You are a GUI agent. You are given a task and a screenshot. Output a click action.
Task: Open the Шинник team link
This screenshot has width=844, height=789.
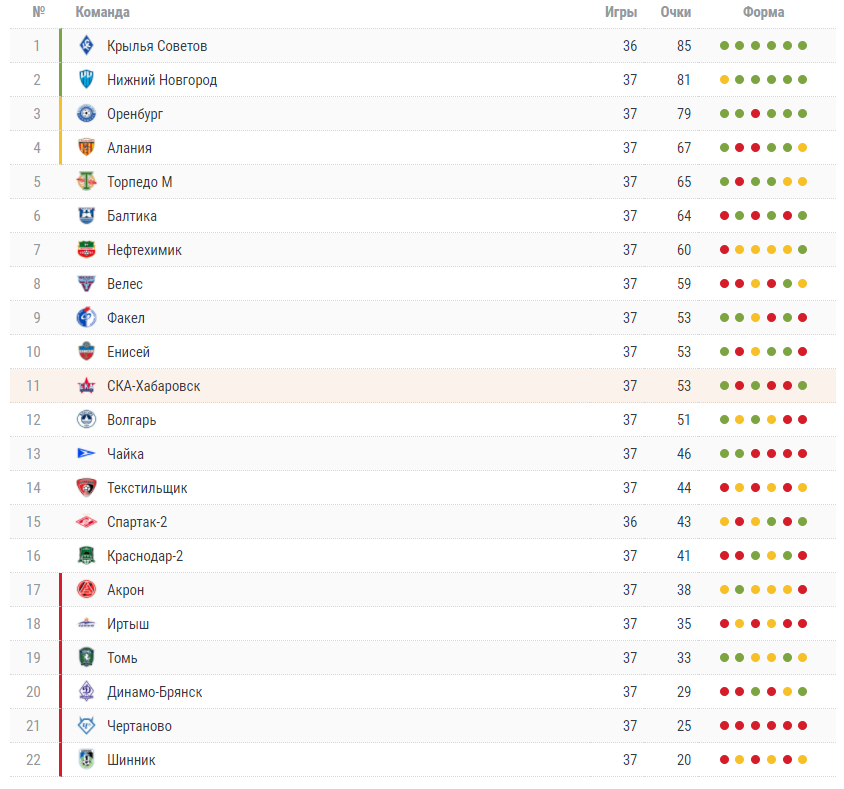click(x=131, y=760)
